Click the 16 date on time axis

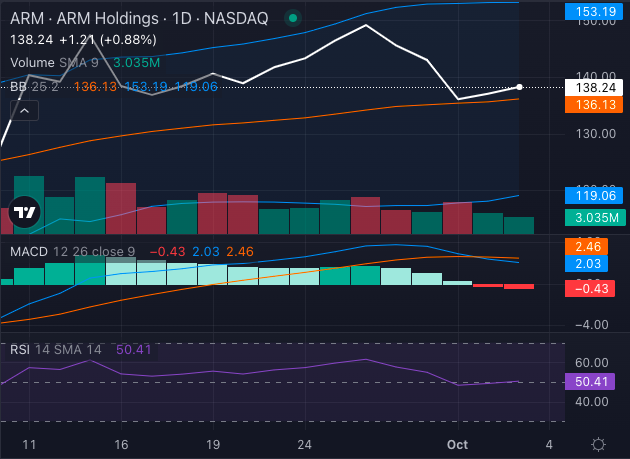click(121, 445)
